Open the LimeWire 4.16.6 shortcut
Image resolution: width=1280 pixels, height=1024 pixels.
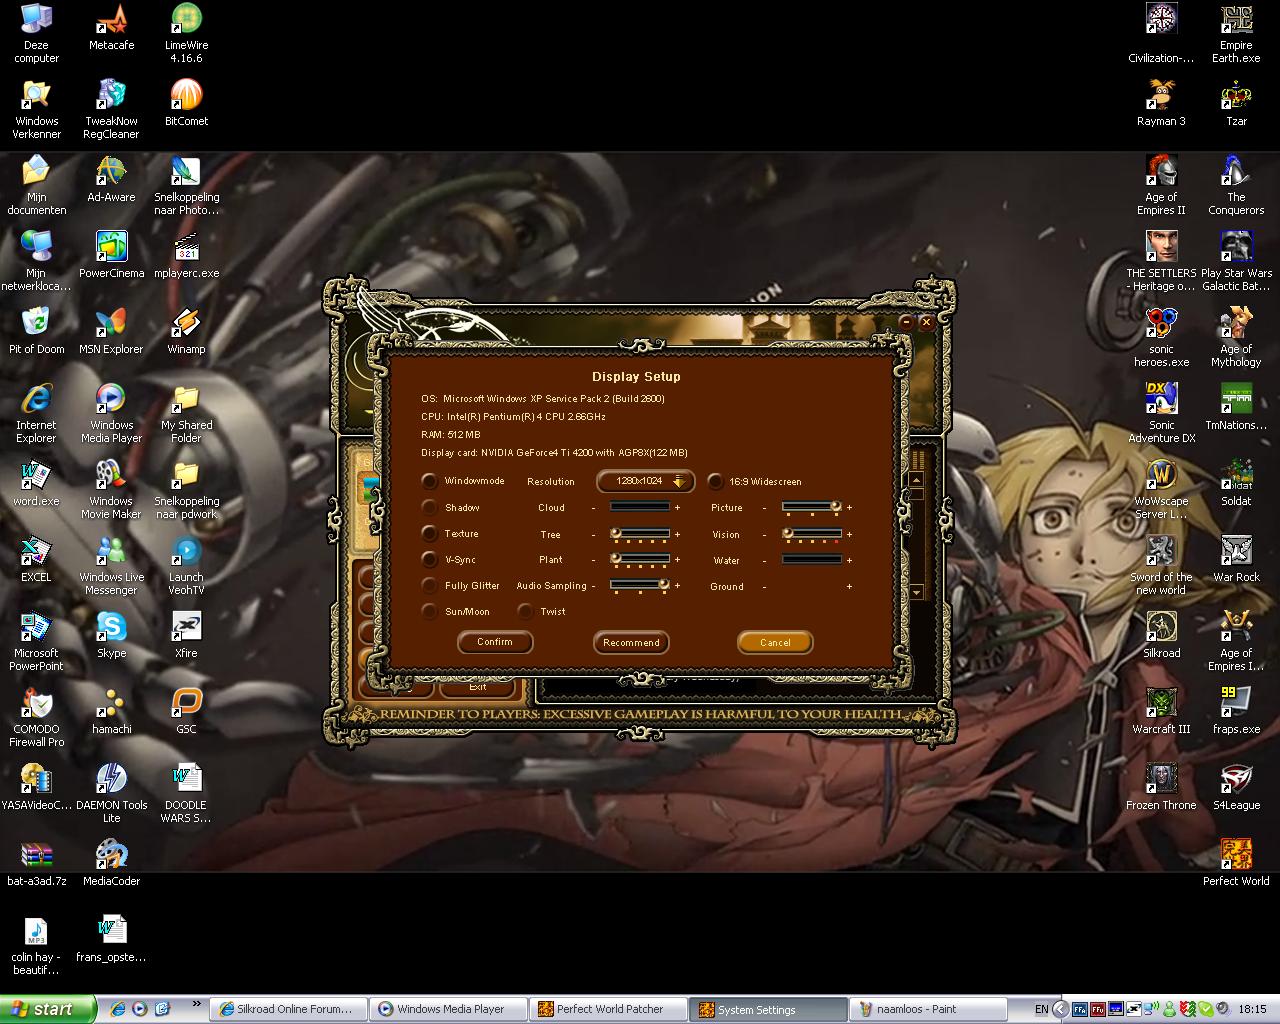pyautogui.click(x=186, y=22)
